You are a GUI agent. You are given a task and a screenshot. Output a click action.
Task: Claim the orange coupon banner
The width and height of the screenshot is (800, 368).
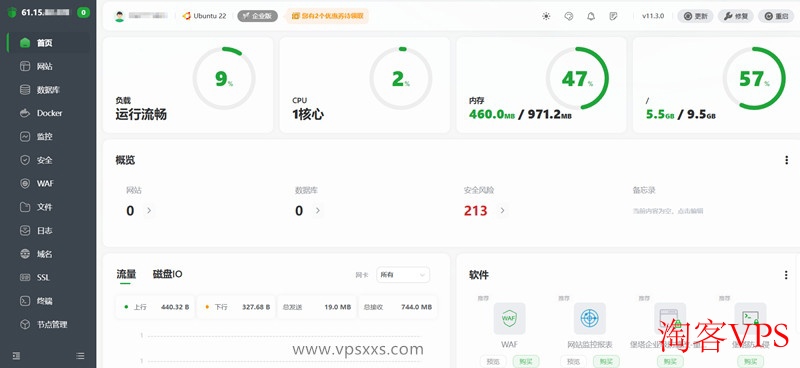pyautogui.click(x=327, y=16)
